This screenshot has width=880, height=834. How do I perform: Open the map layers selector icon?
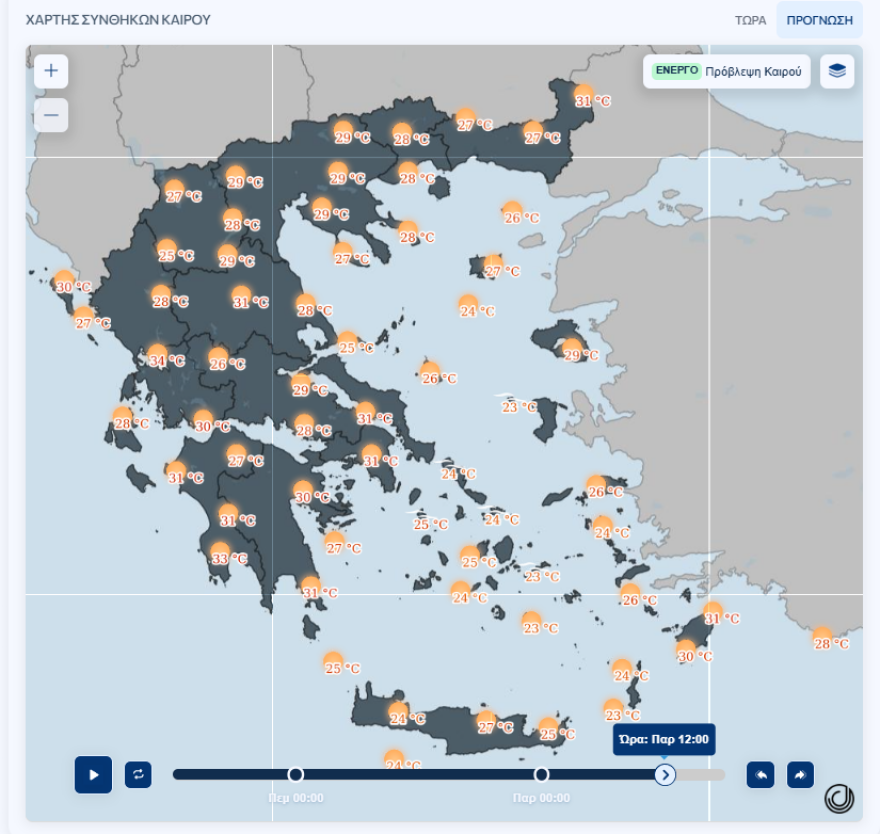(838, 72)
